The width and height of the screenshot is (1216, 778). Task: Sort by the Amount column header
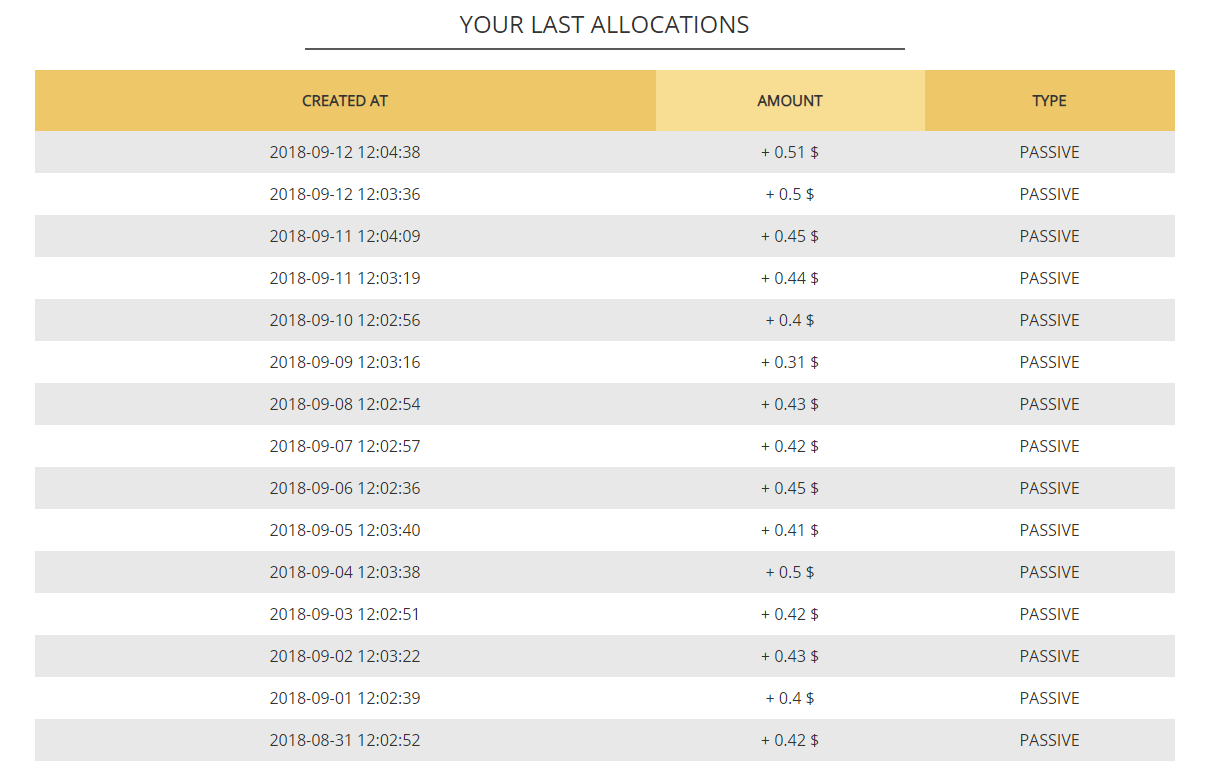[x=790, y=101]
